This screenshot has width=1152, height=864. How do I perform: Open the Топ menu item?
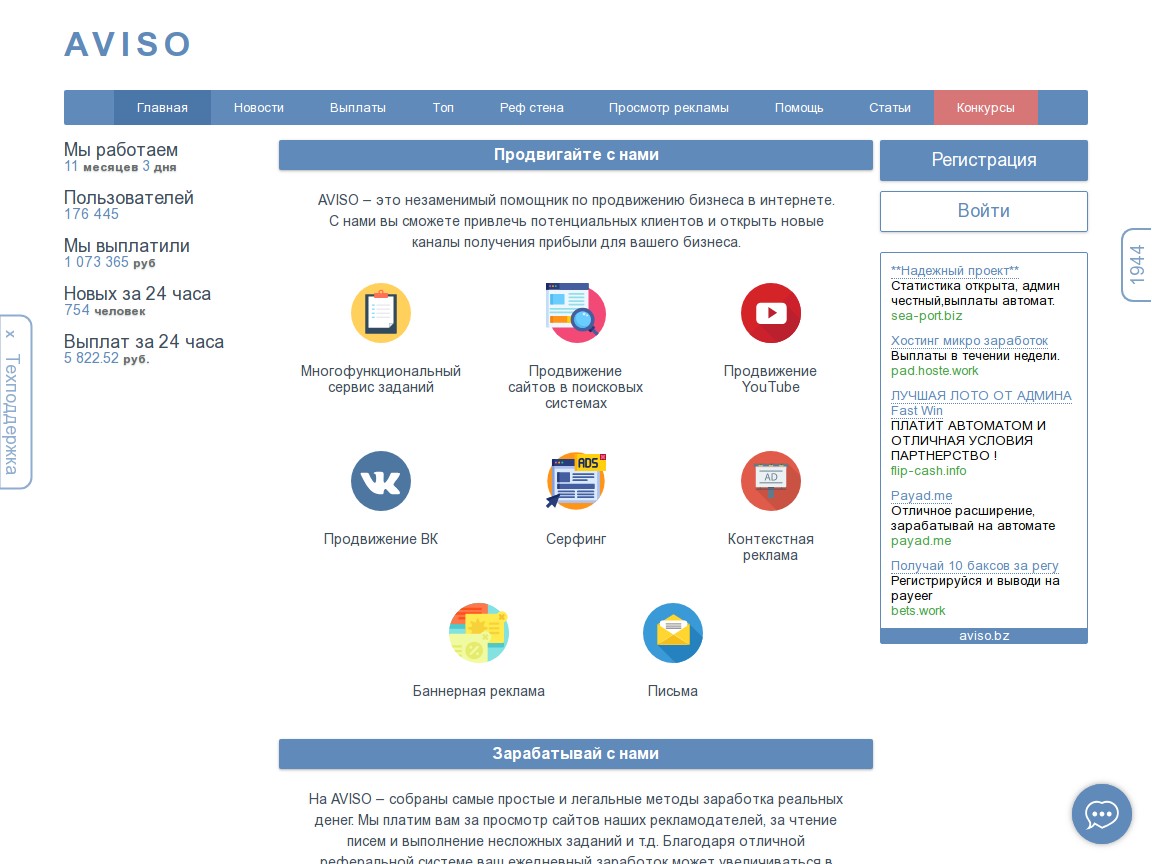[x=443, y=108]
